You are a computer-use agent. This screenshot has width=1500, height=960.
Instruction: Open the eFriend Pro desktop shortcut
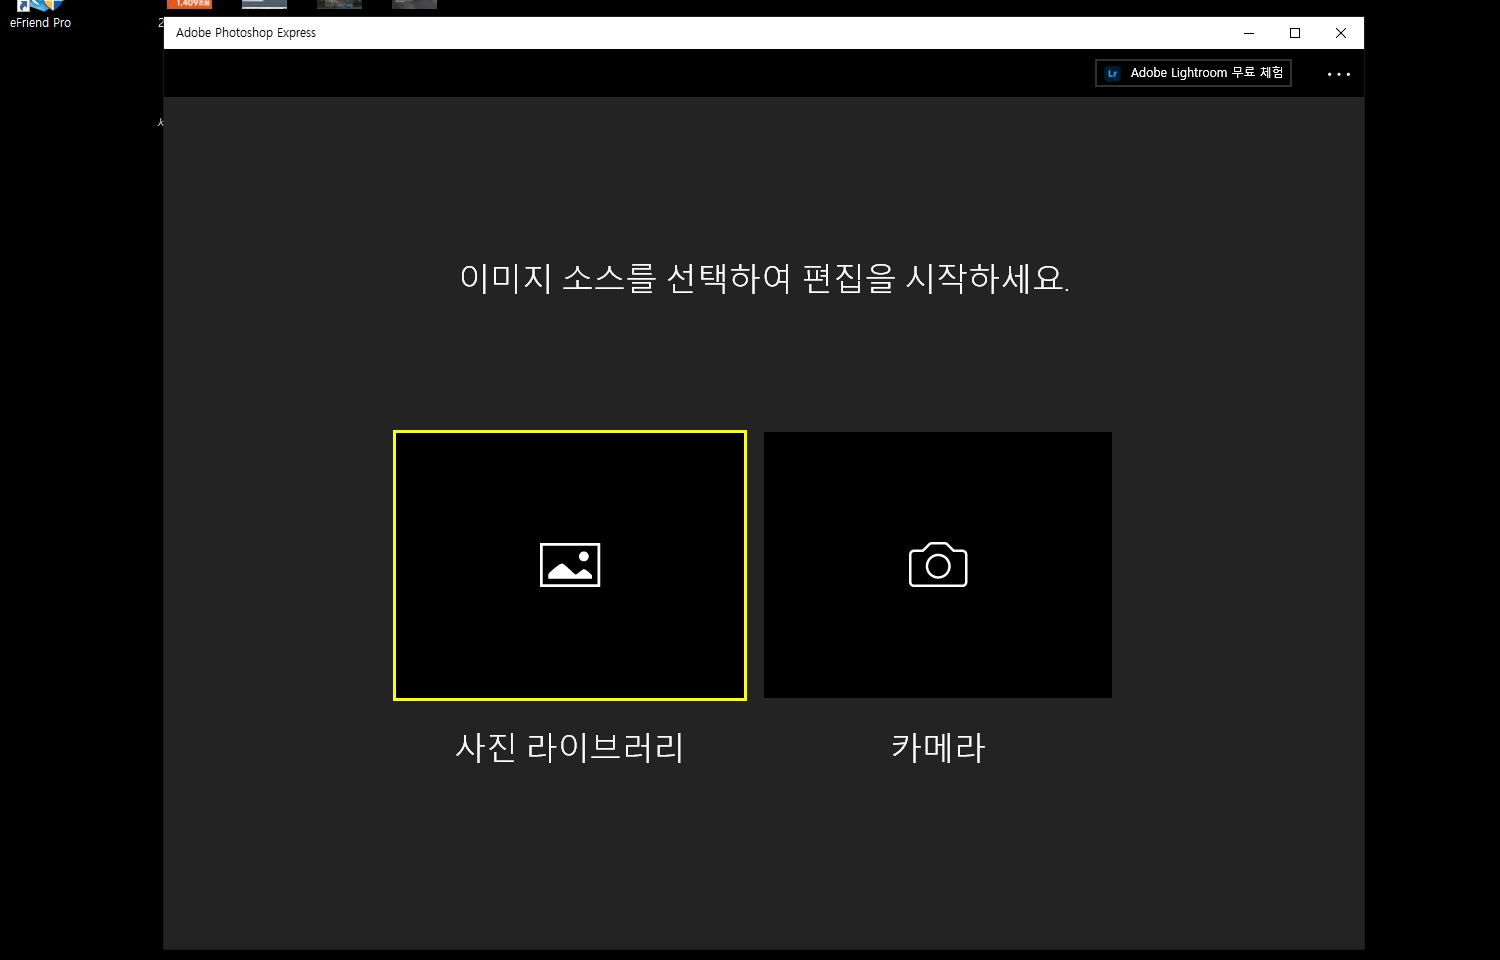40,15
